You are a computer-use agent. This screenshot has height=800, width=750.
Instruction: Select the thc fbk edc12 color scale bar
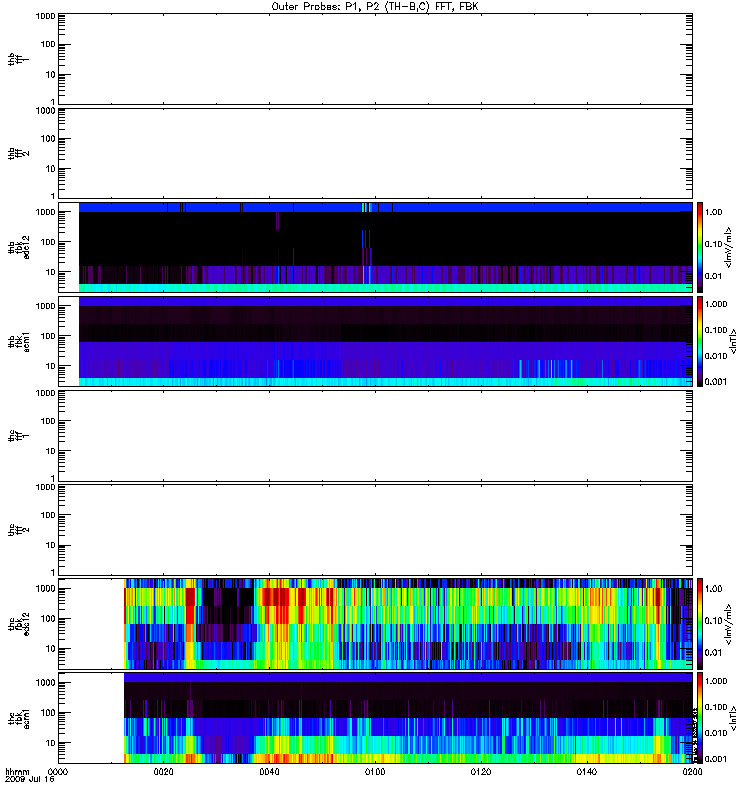(700, 623)
